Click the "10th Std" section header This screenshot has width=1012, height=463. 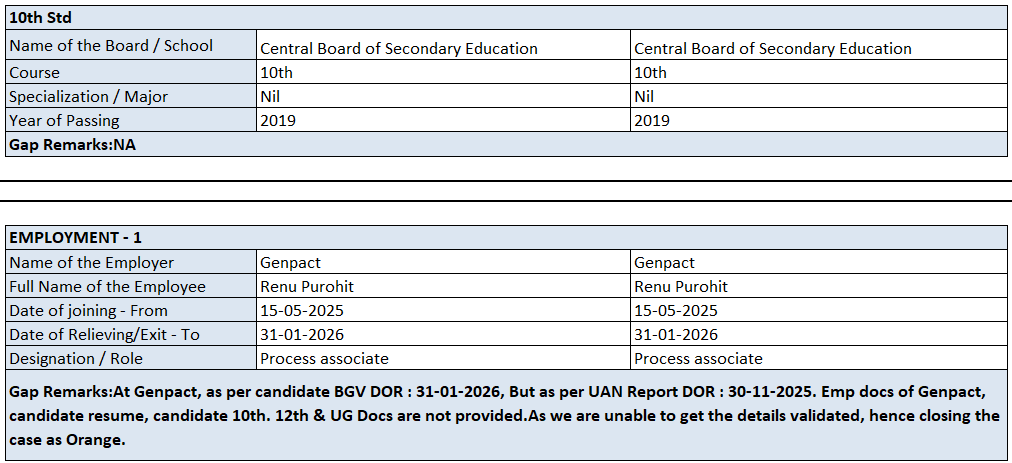pyautogui.click(x=40, y=18)
